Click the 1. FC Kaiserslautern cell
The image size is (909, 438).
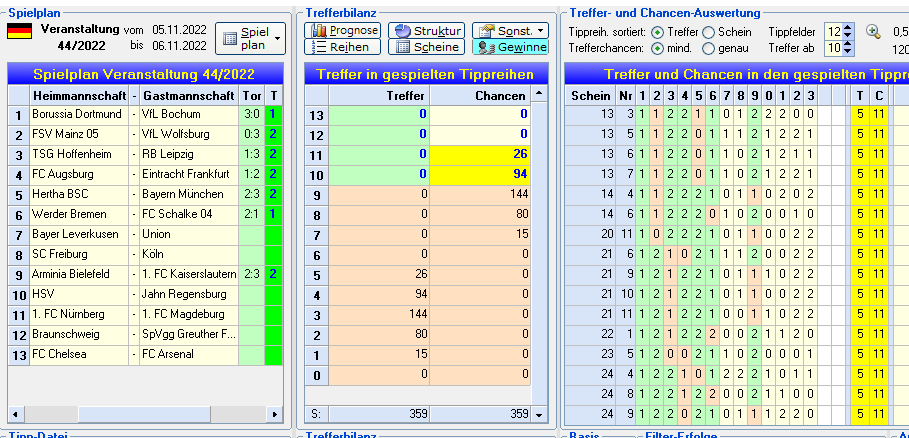pyautogui.click(x=189, y=274)
